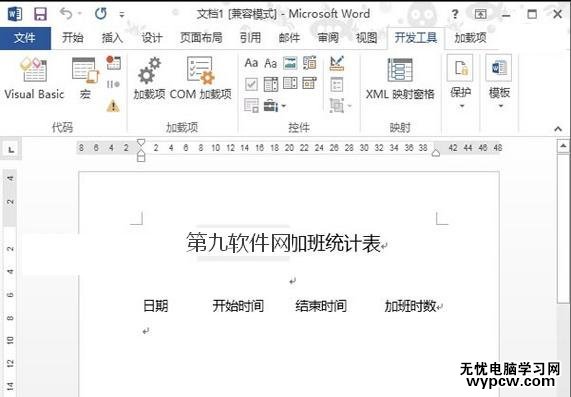Viewport: 571px width, 397px height.
Task: Collapse the ribbon
Action: [558, 129]
